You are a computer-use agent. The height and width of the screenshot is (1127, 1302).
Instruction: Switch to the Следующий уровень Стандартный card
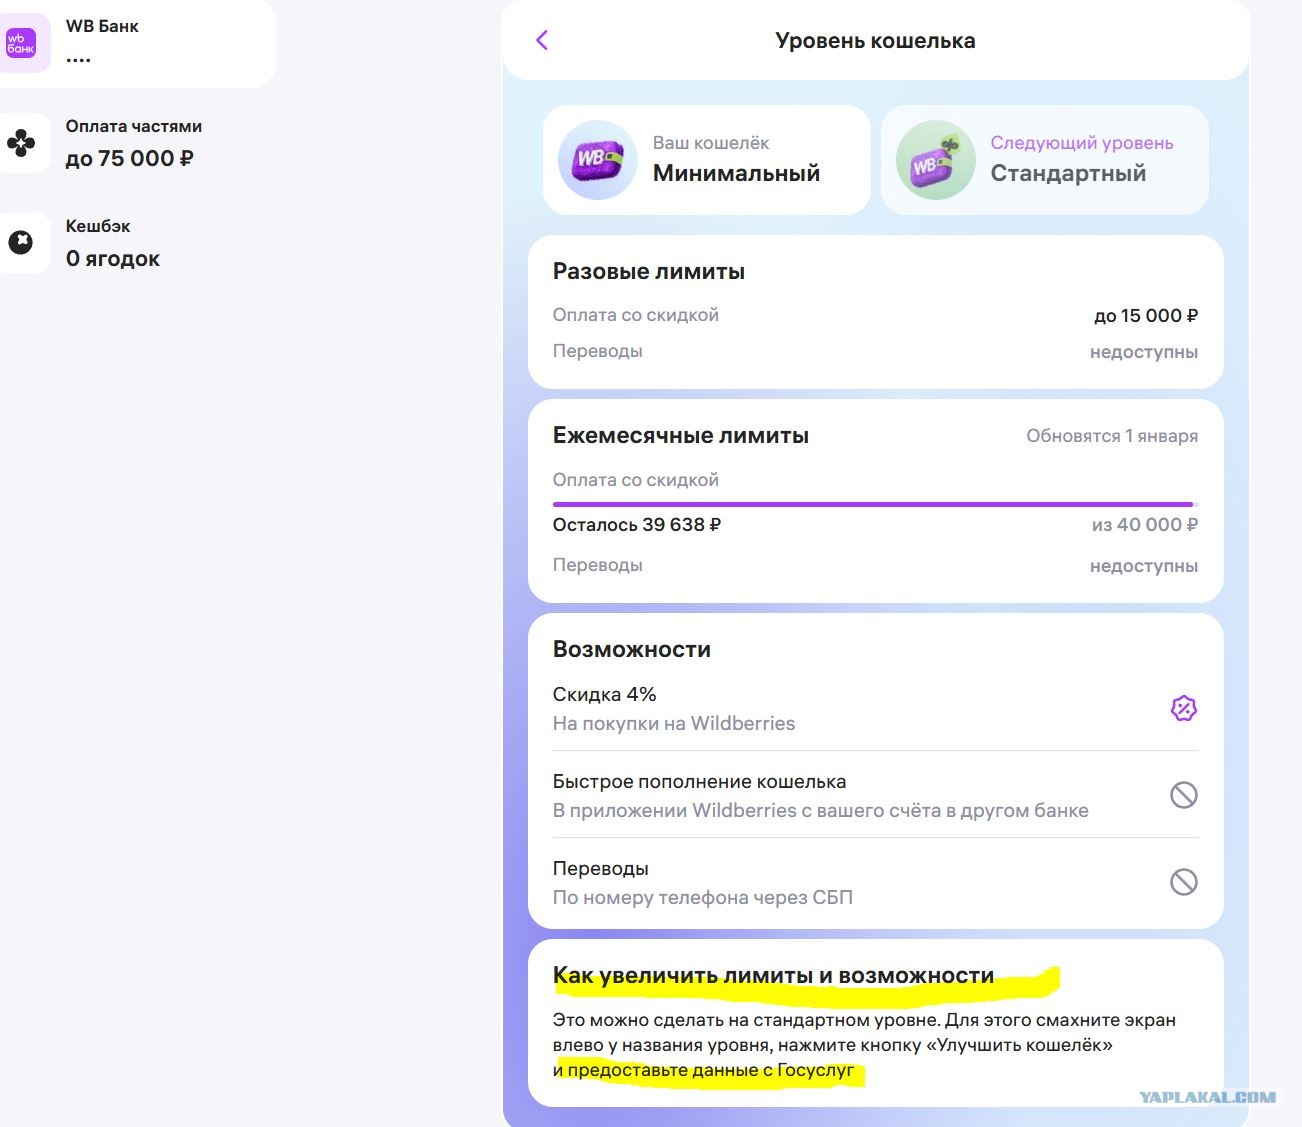click(1045, 160)
